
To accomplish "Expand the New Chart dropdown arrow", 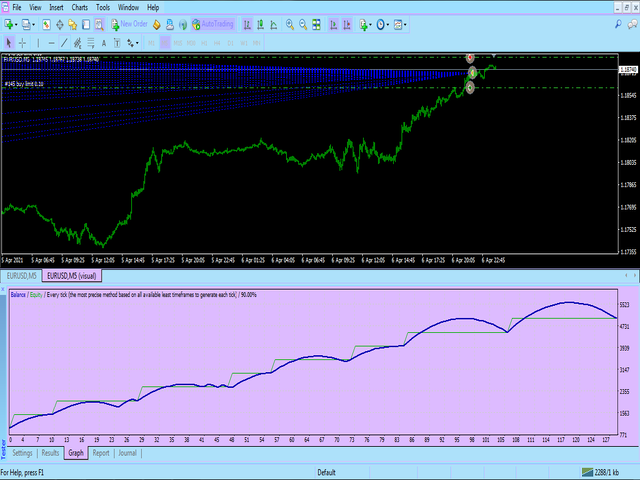I will (x=16, y=25).
